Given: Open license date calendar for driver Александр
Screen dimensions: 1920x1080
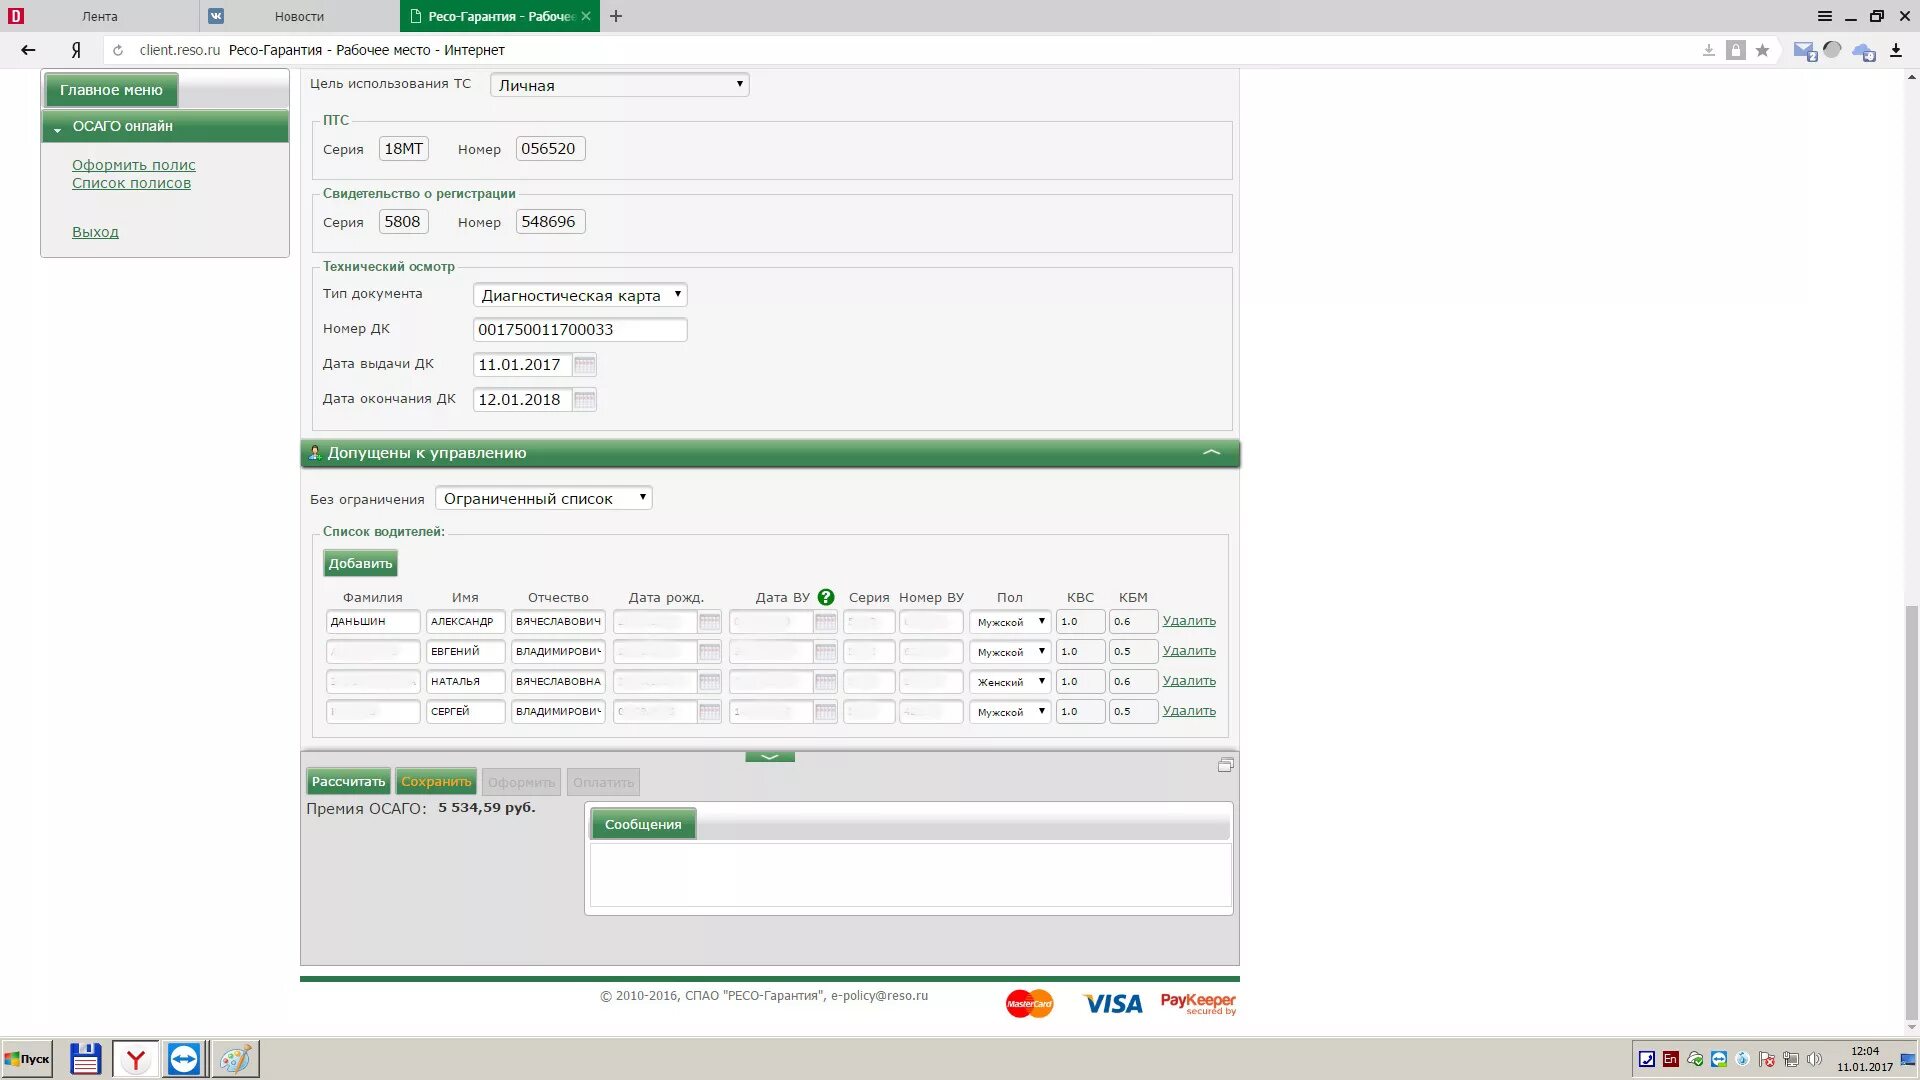Looking at the screenshot, I should pos(825,622).
